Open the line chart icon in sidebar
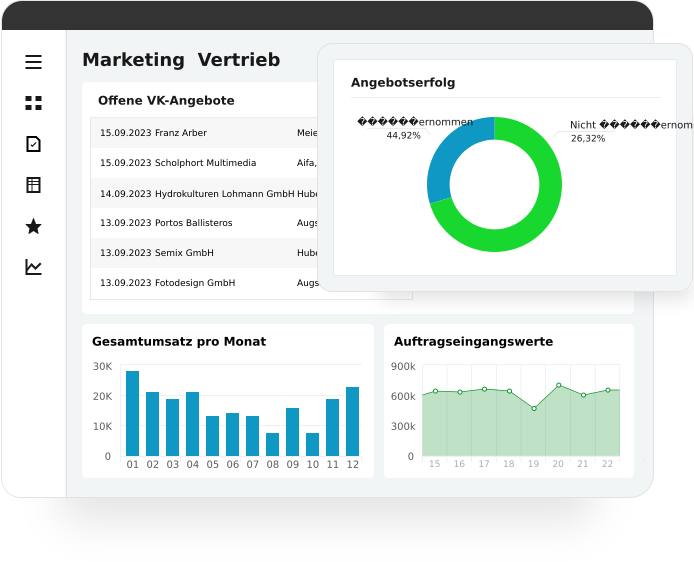 pyautogui.click(x=34, y=267)
